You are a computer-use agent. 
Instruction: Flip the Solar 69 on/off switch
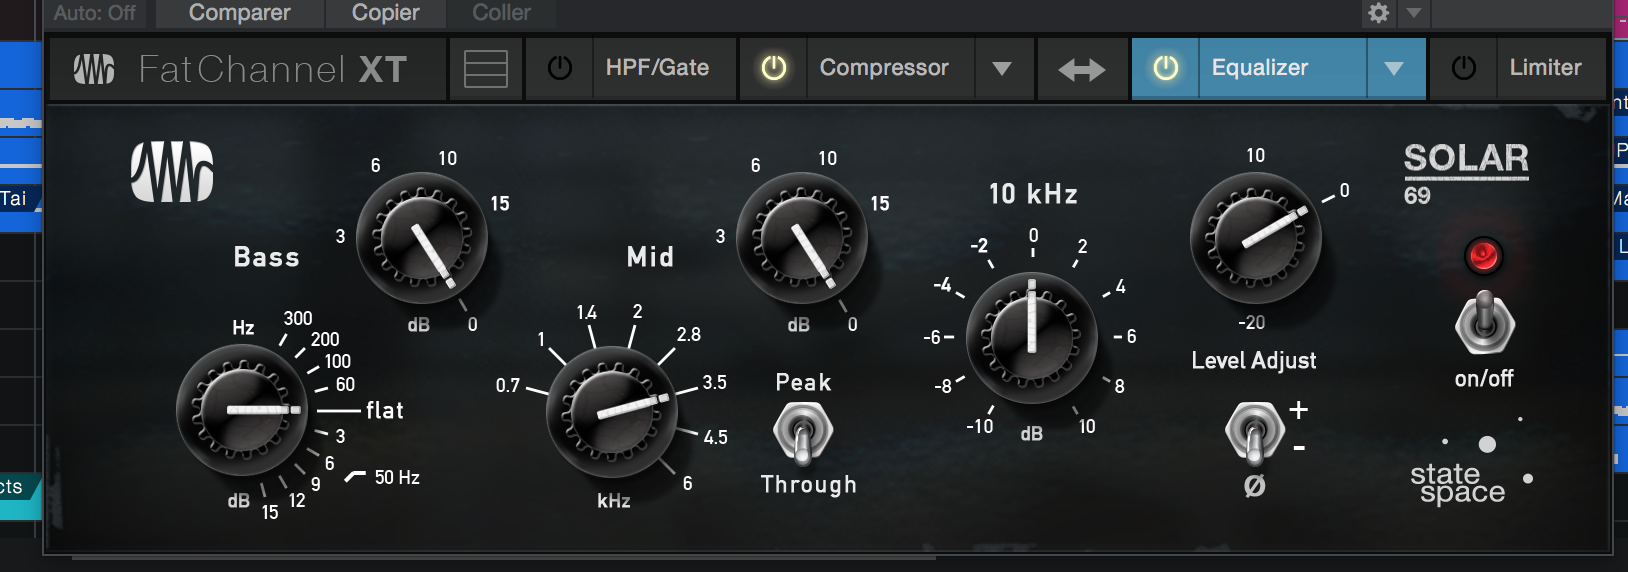click(x=1485, y=322)
